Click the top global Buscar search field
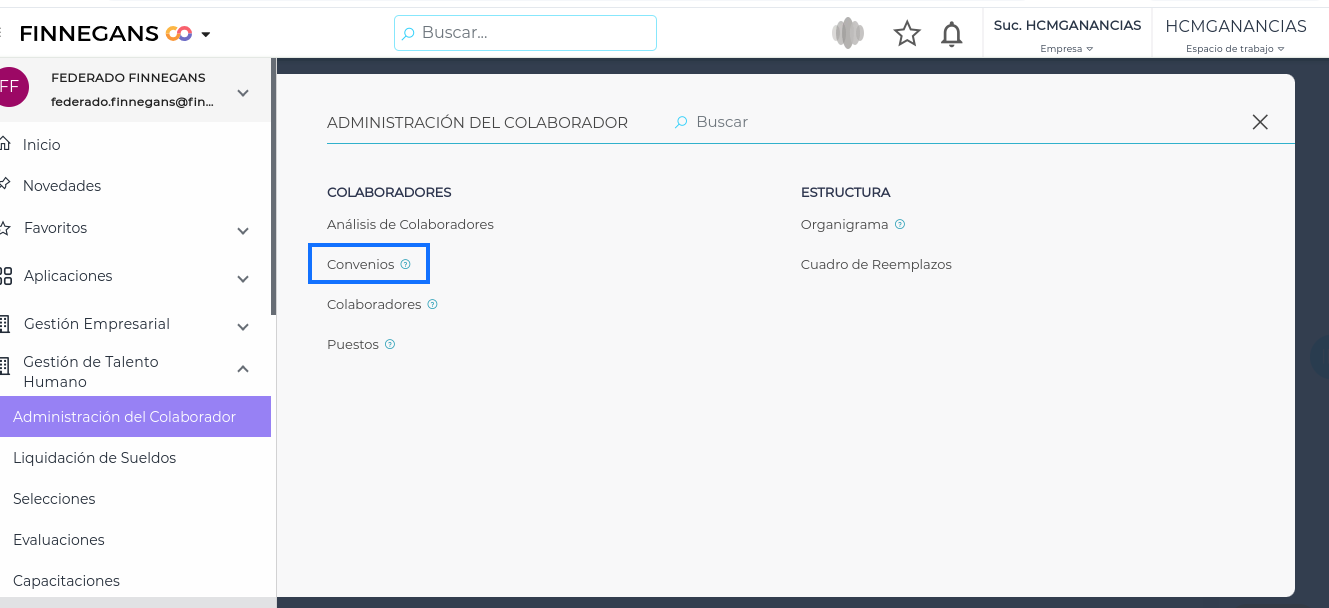 [x=525, y=33]
